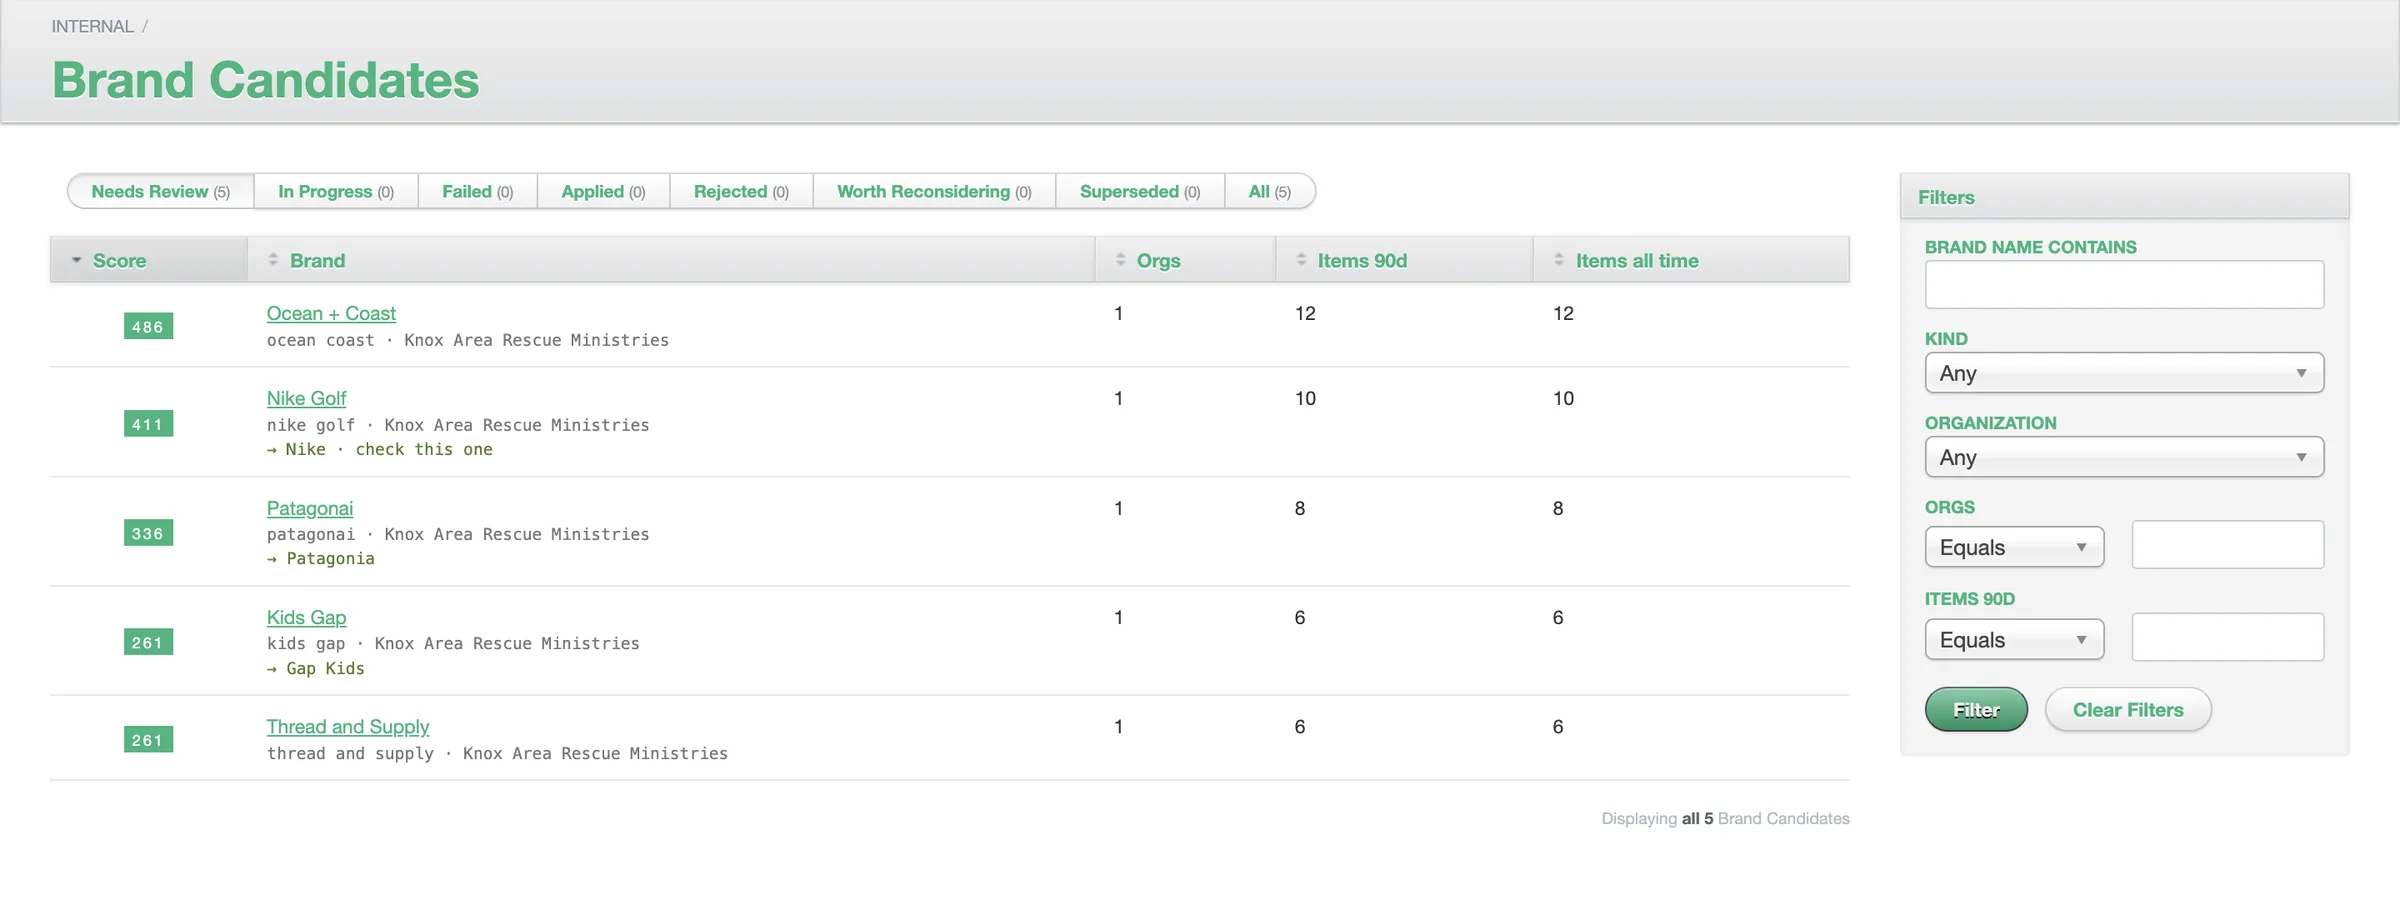
Task: Click the INTERNAL breadcrumb link
Action: (x=93, y=26)
